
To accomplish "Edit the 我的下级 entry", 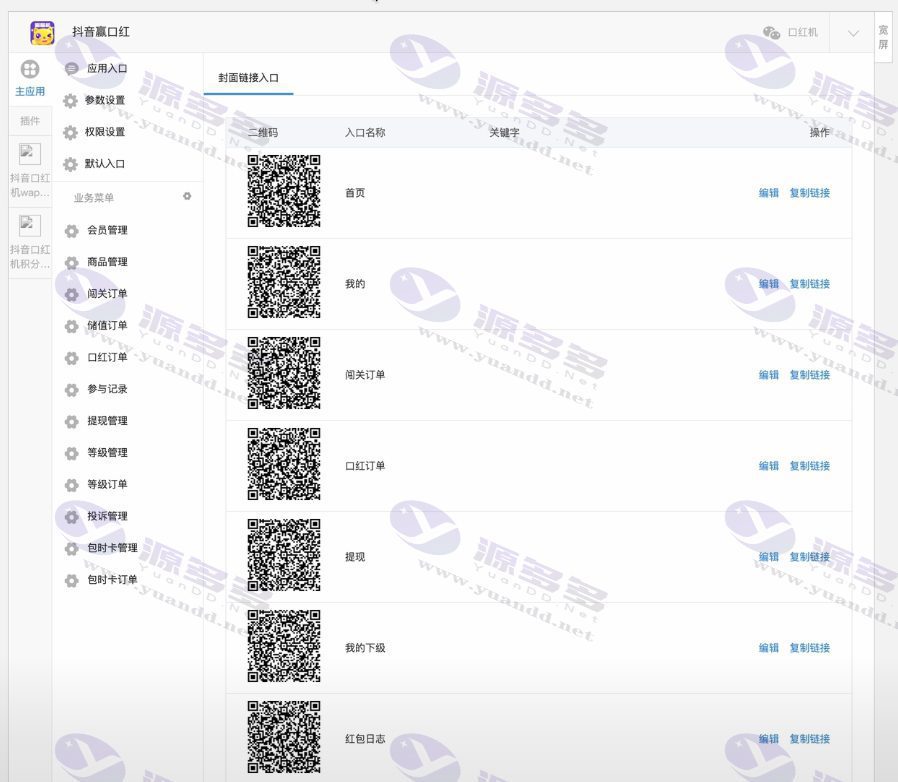I will click(769, 649).
